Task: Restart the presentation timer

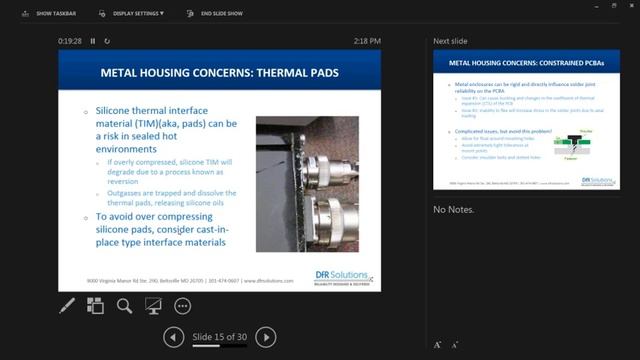Action: tap(107, 41)
